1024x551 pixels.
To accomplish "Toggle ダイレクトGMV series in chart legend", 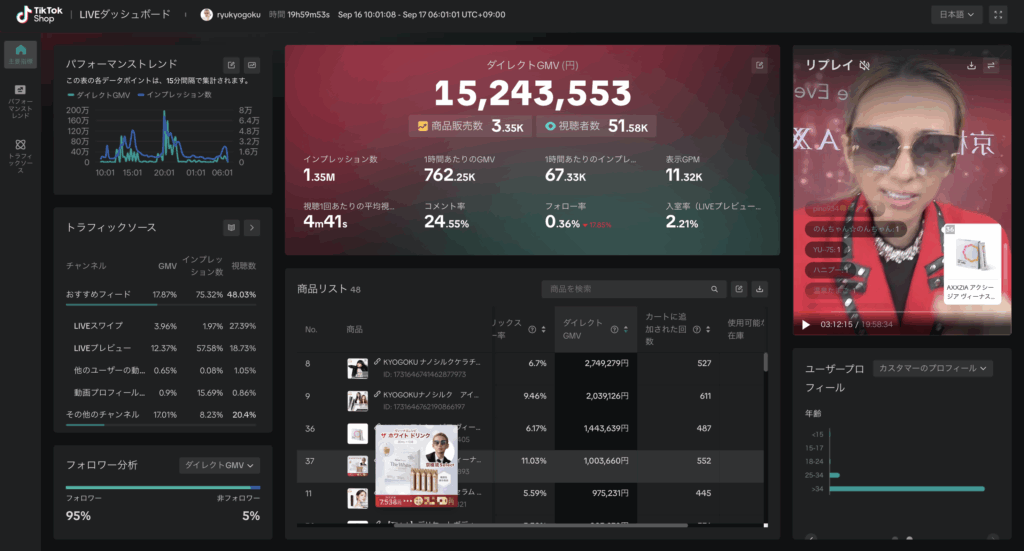I will (x=102, y=94).
